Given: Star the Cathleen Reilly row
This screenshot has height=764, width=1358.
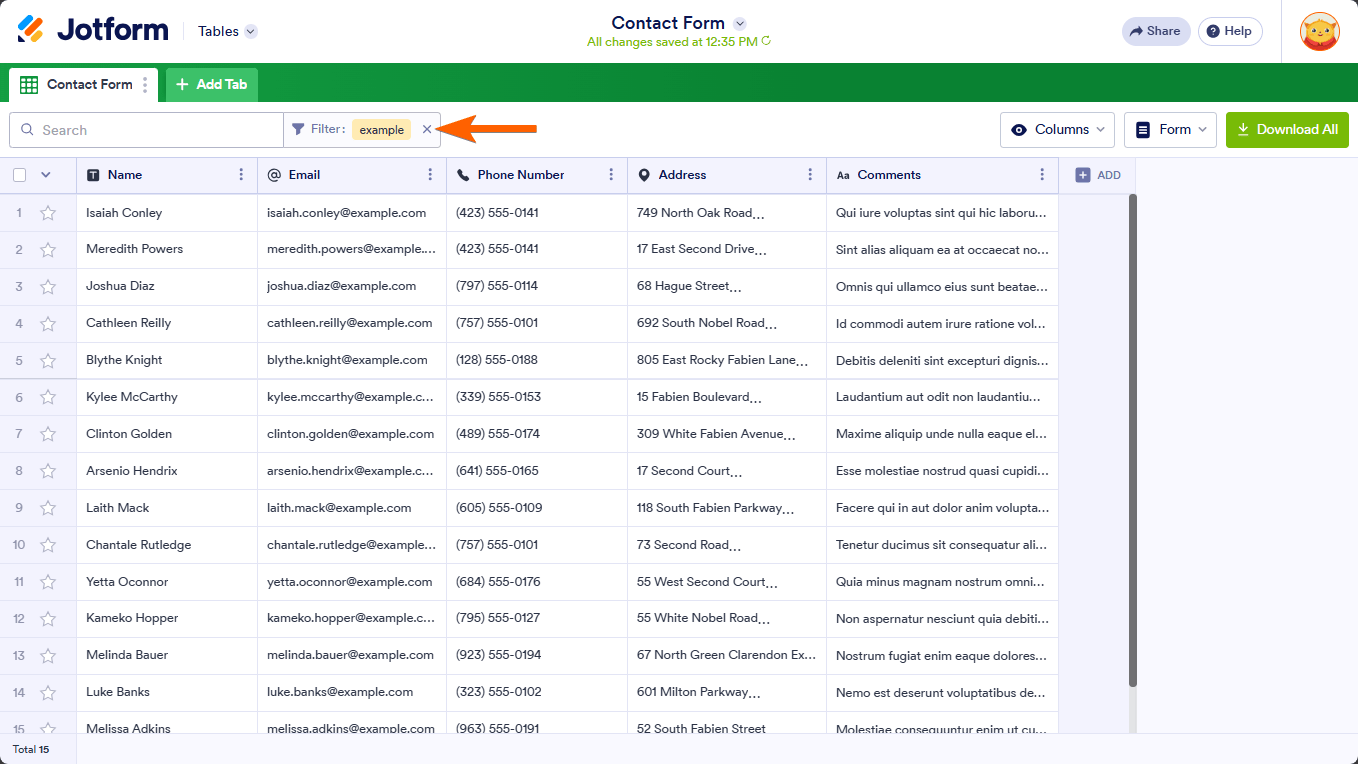Looking at the screenshot, I should tap(48, 324).
